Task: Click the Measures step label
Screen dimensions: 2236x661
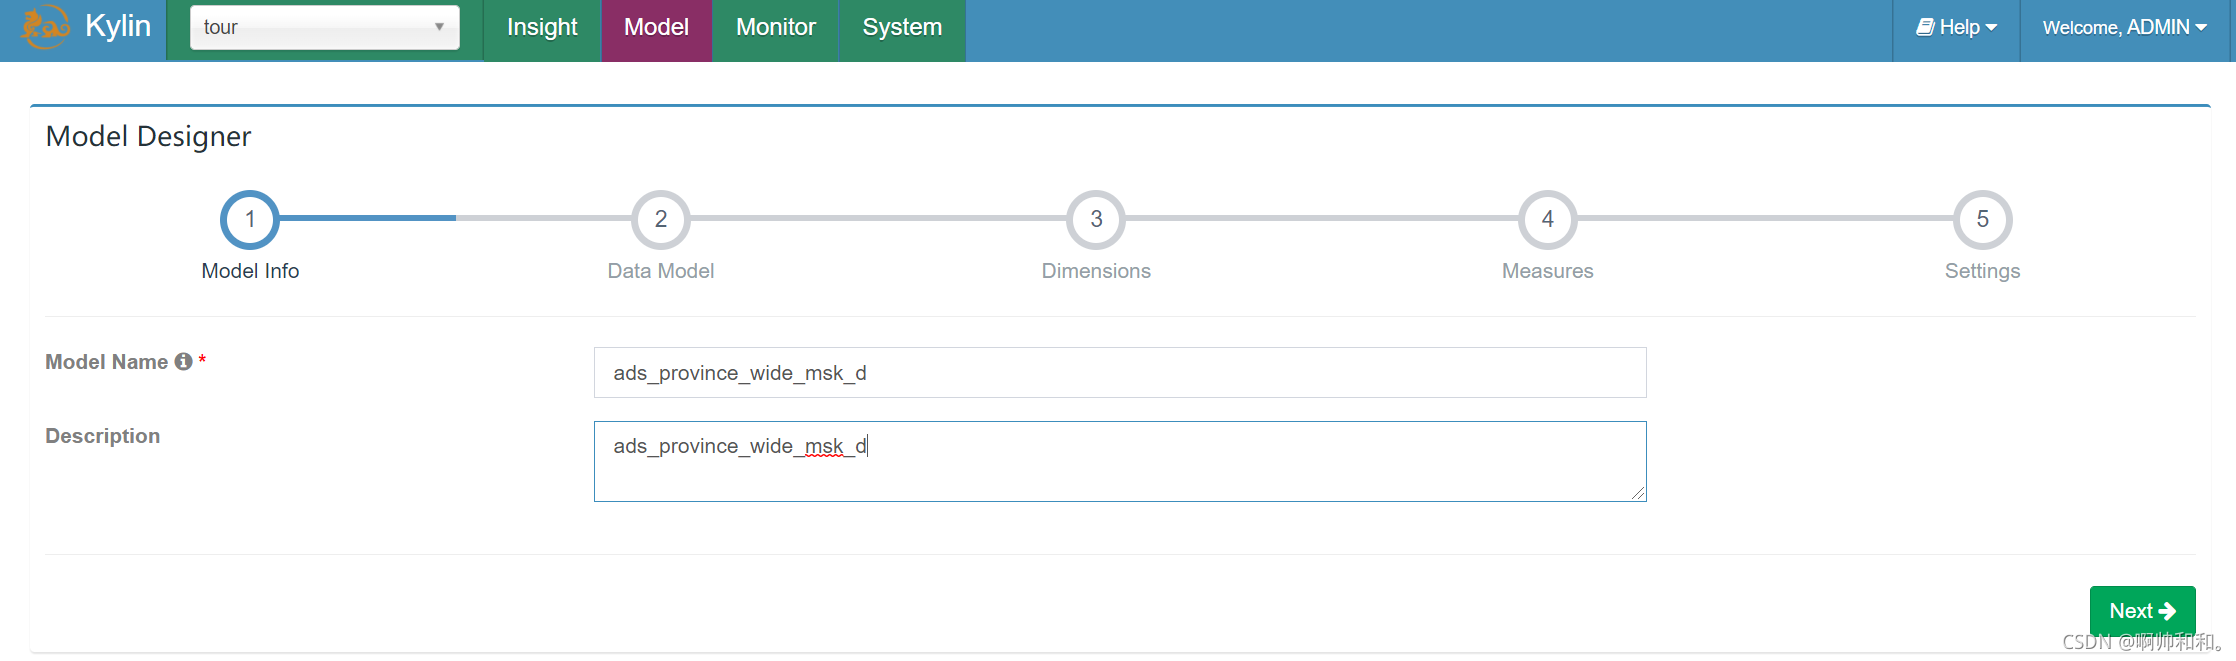Action: click(1548, 271)
